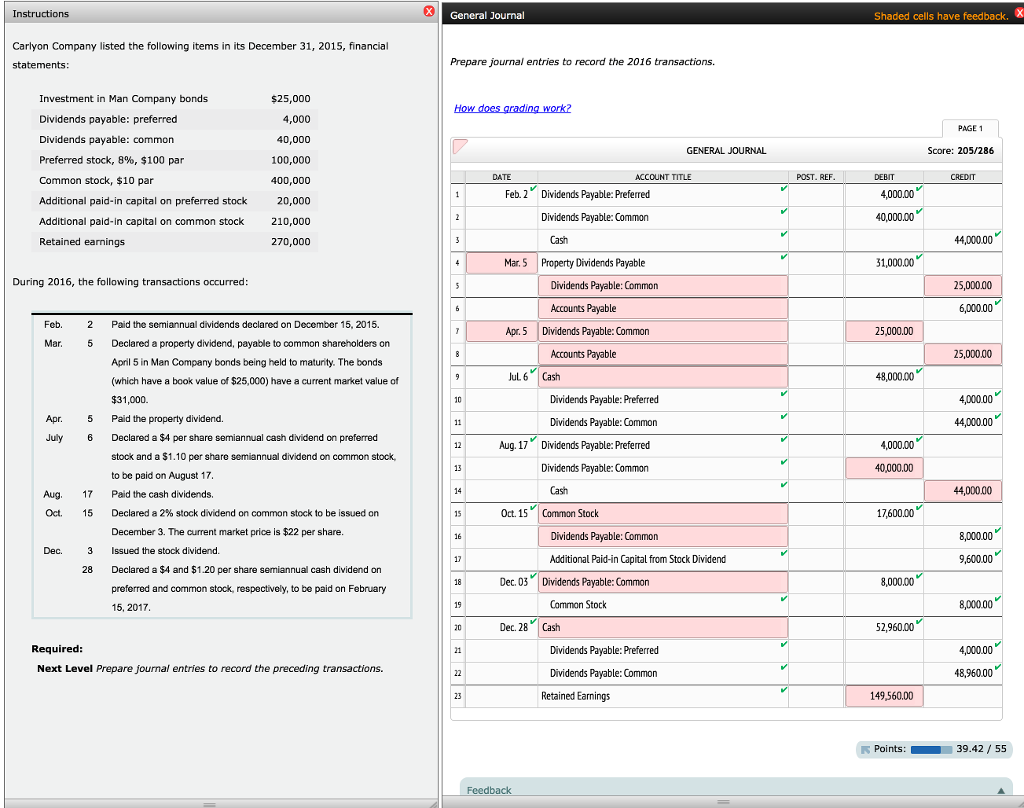The image size is (1024, 808).
Task: Click the General Journal panel title
Action: 487,15
